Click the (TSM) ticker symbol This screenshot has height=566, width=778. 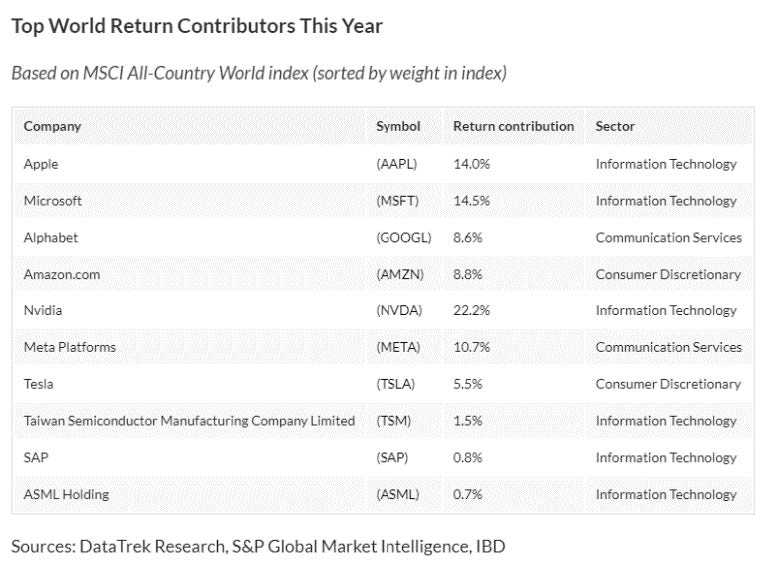click(394, 421)
